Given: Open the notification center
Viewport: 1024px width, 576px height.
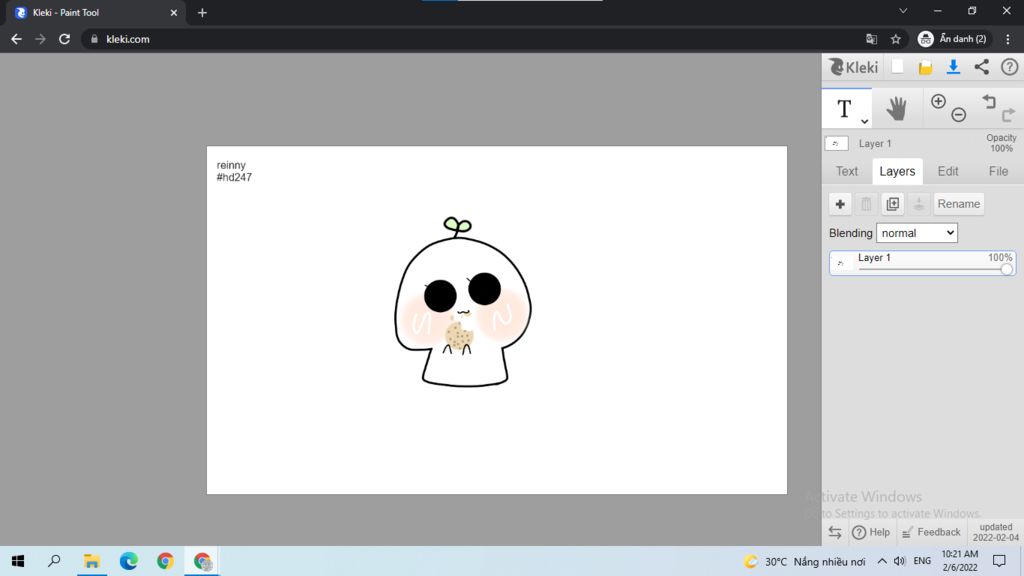Looking at the screenshot, I should (x=999, y=561).
